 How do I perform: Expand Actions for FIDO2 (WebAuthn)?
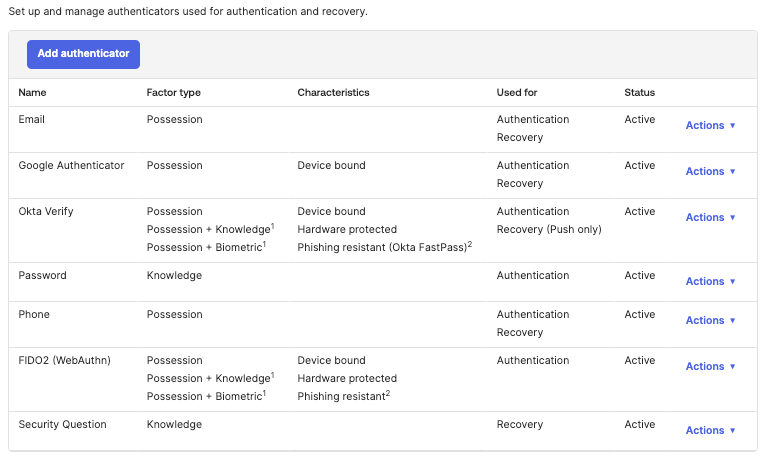[x=710, y=367]
